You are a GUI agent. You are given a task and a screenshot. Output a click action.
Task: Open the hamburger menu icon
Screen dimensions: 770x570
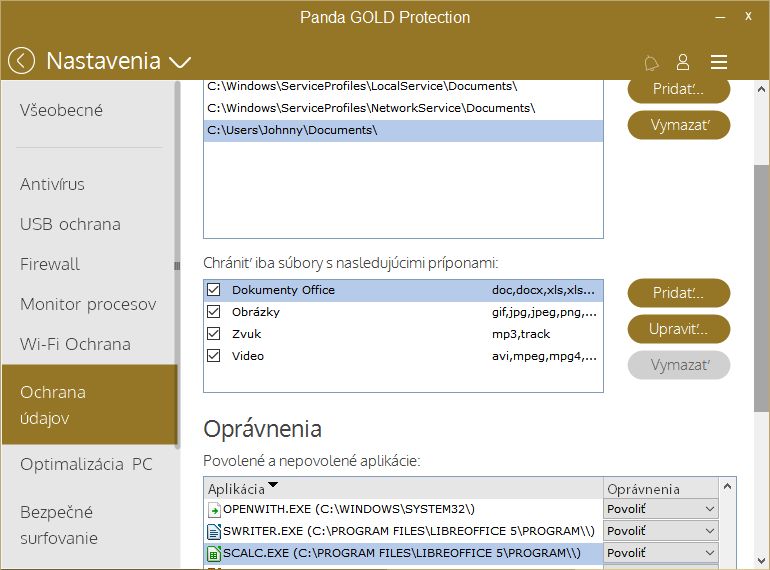[x=719, y=62]
